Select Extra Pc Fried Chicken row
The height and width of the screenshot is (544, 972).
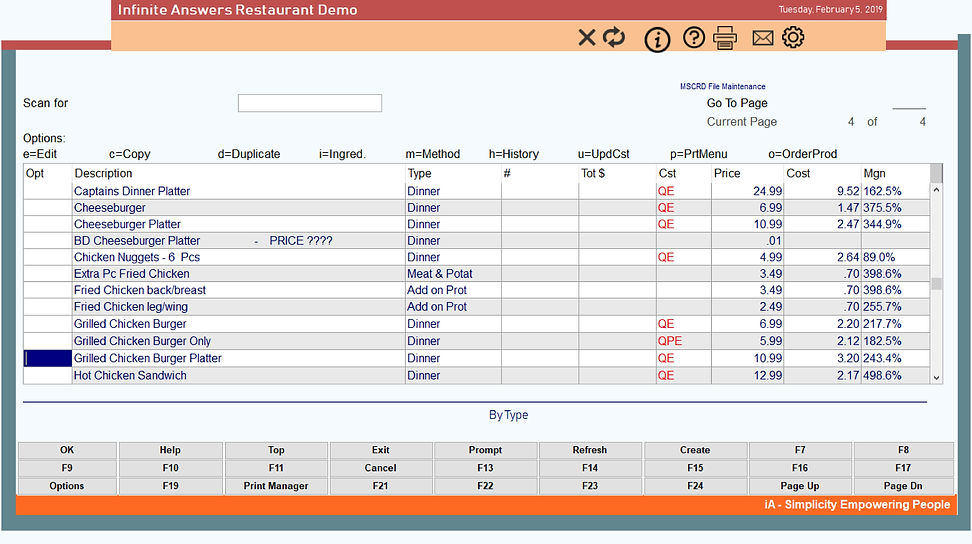(477, 274)
